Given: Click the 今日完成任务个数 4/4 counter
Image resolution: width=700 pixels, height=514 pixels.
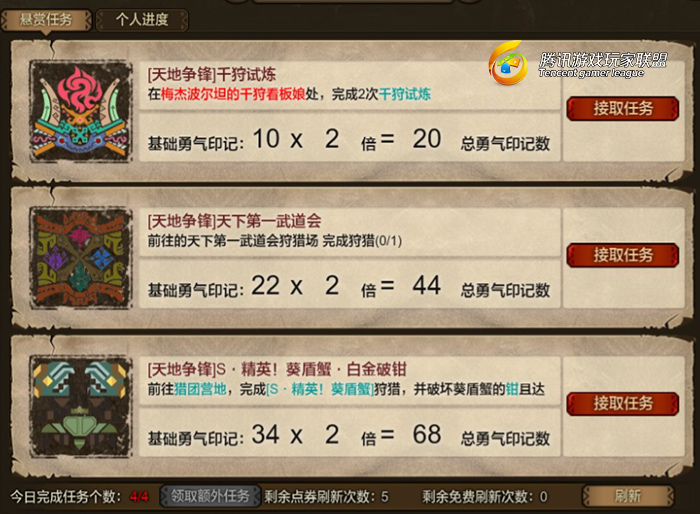Looking at the screenshot, I should [79, 496].
